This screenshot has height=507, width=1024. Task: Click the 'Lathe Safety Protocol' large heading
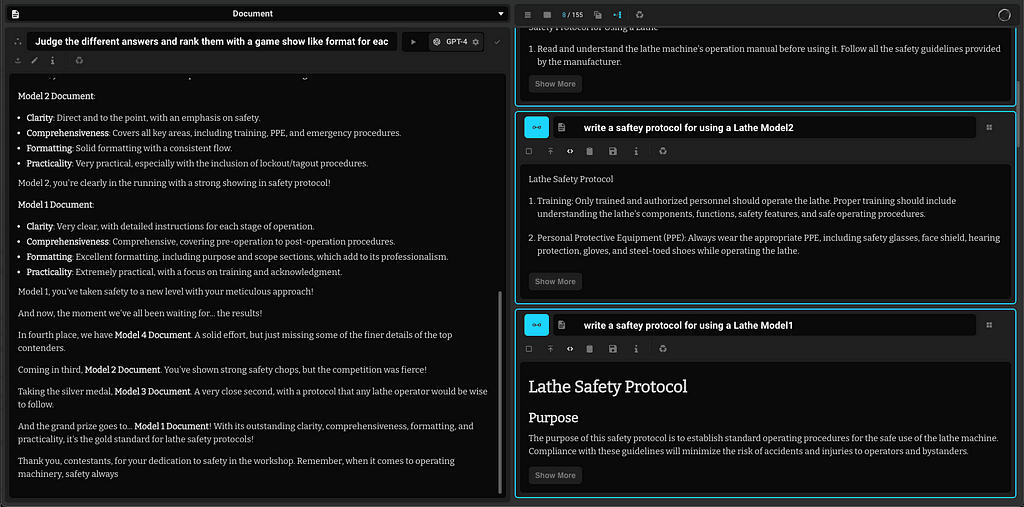(x=607, y=386)
